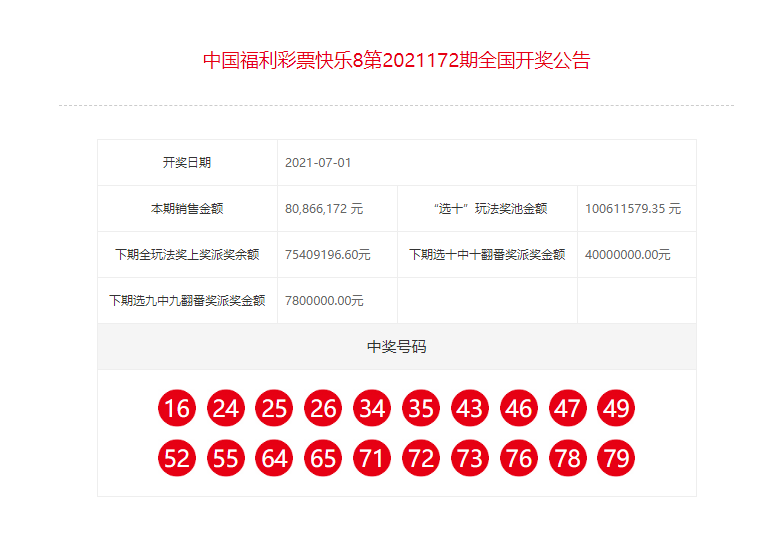772x542 pixels.
Task: Click the value 40000000.00元
Action: [628, 255]
